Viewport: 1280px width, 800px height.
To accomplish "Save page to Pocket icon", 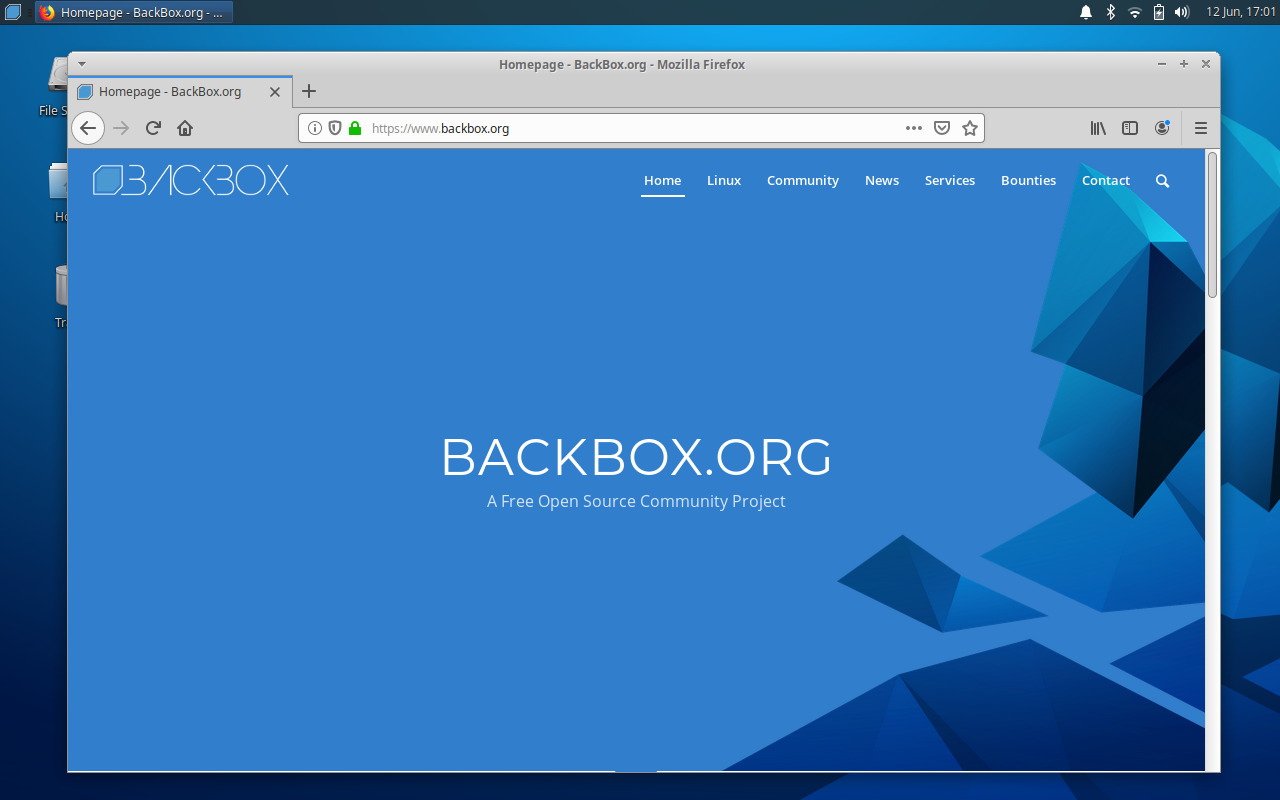I will 942,128.
